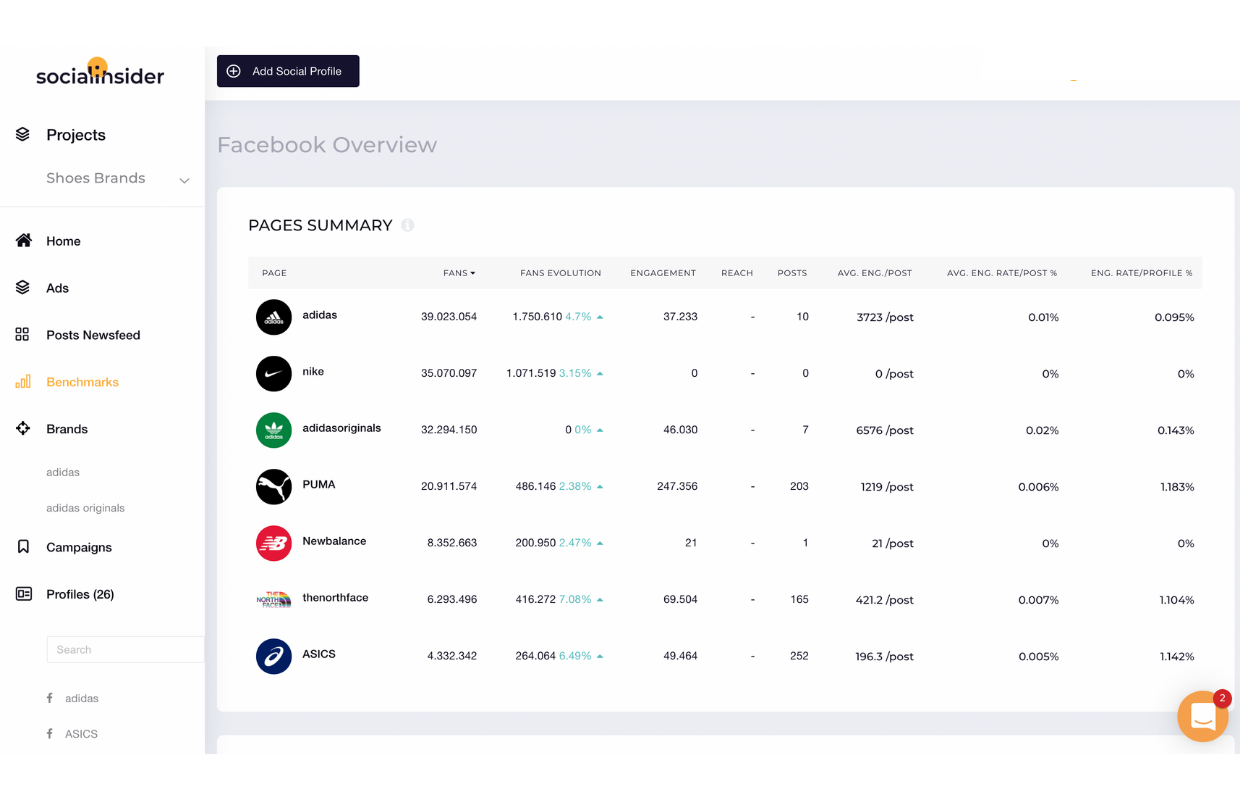The height and width of the screenshot is (800, 1240).
Task: Click the Engagement column header
Action: click(x=663, y=273)
